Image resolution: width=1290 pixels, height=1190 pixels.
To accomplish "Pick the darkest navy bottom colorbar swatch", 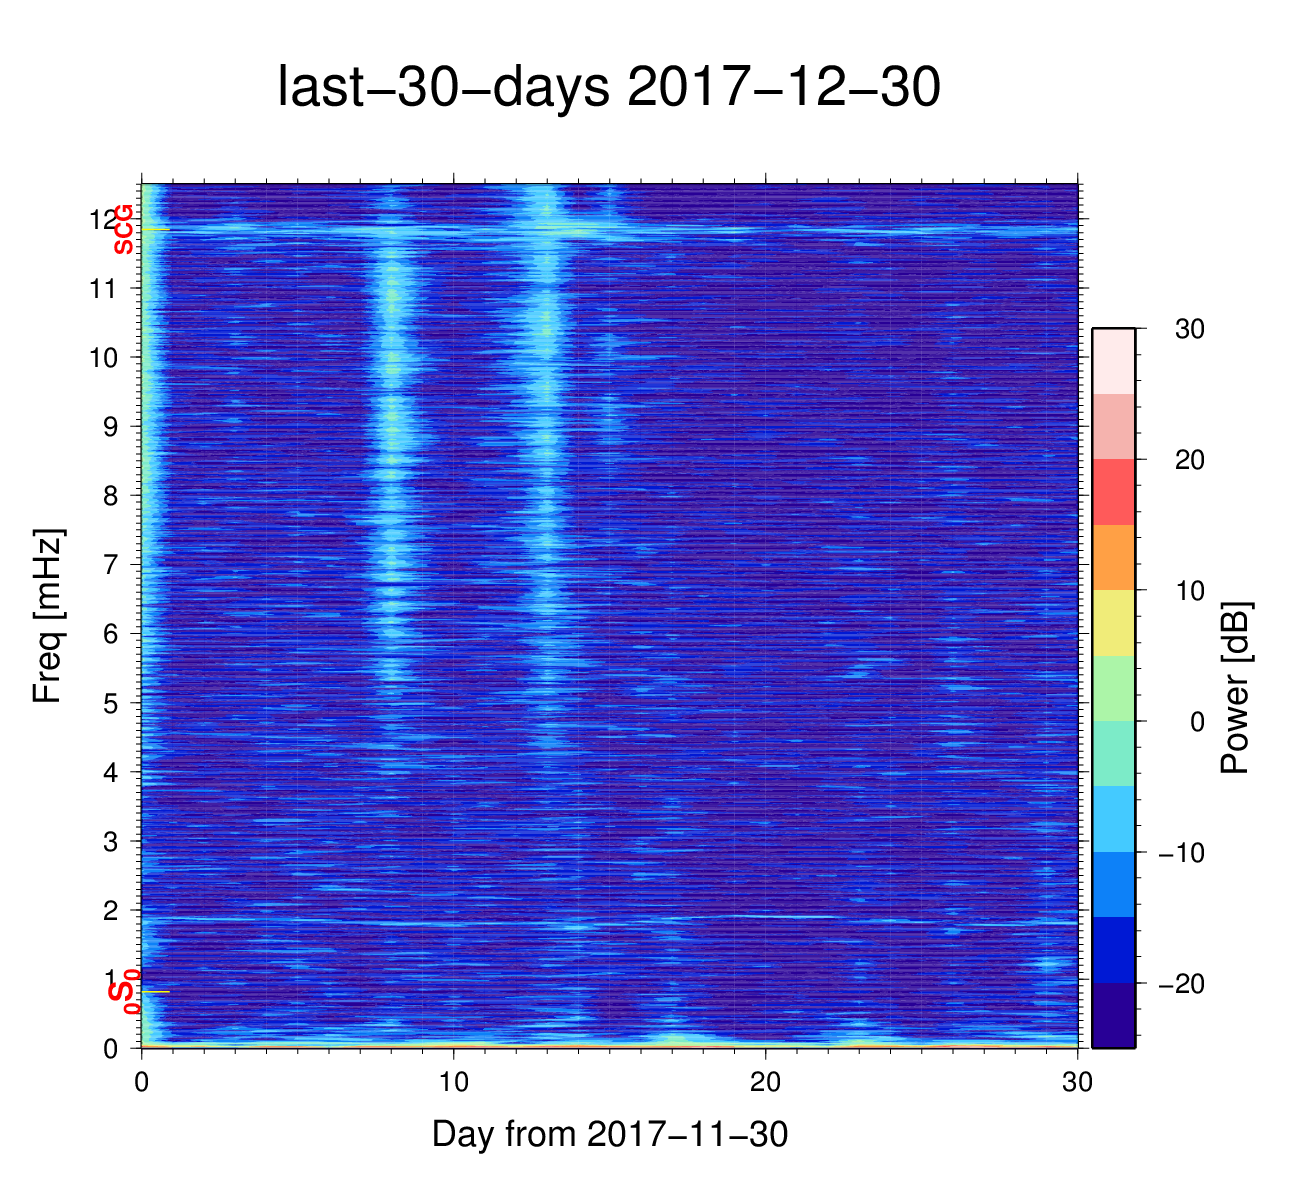I will pos(1113,1015).
